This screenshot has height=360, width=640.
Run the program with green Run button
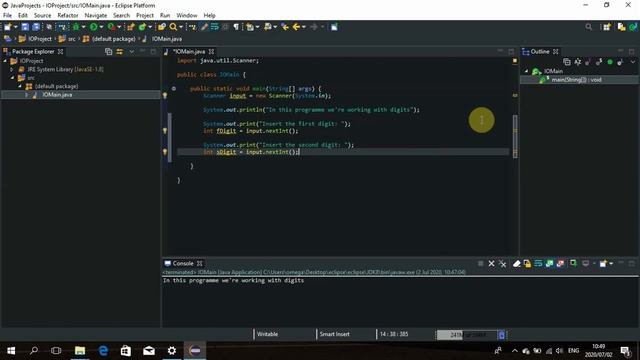[93, 27]
